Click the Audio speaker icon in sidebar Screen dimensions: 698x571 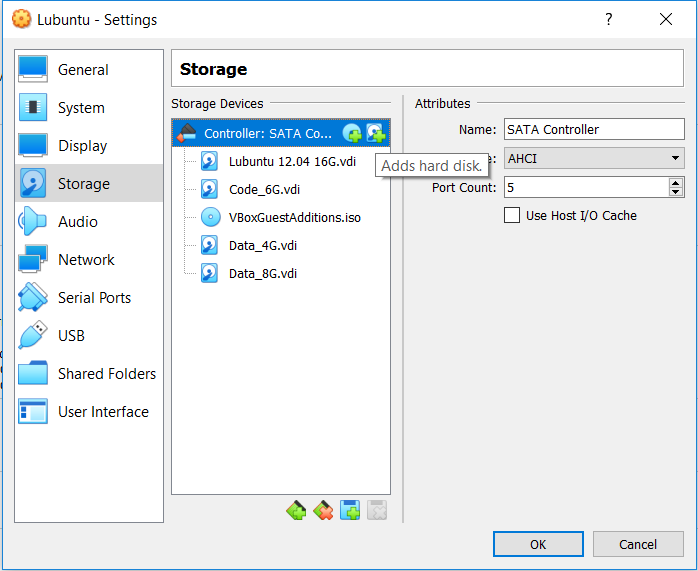[x=32, y=221]
